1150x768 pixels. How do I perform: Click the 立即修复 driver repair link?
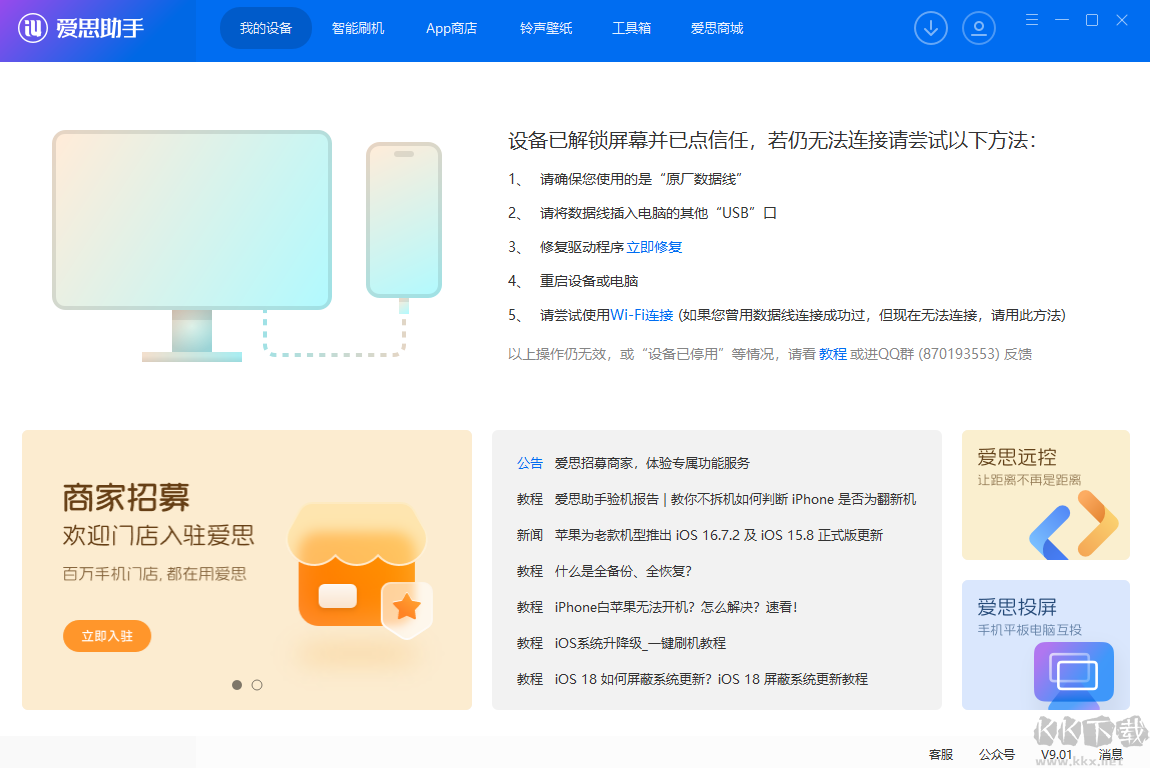[x=654, y=247]
